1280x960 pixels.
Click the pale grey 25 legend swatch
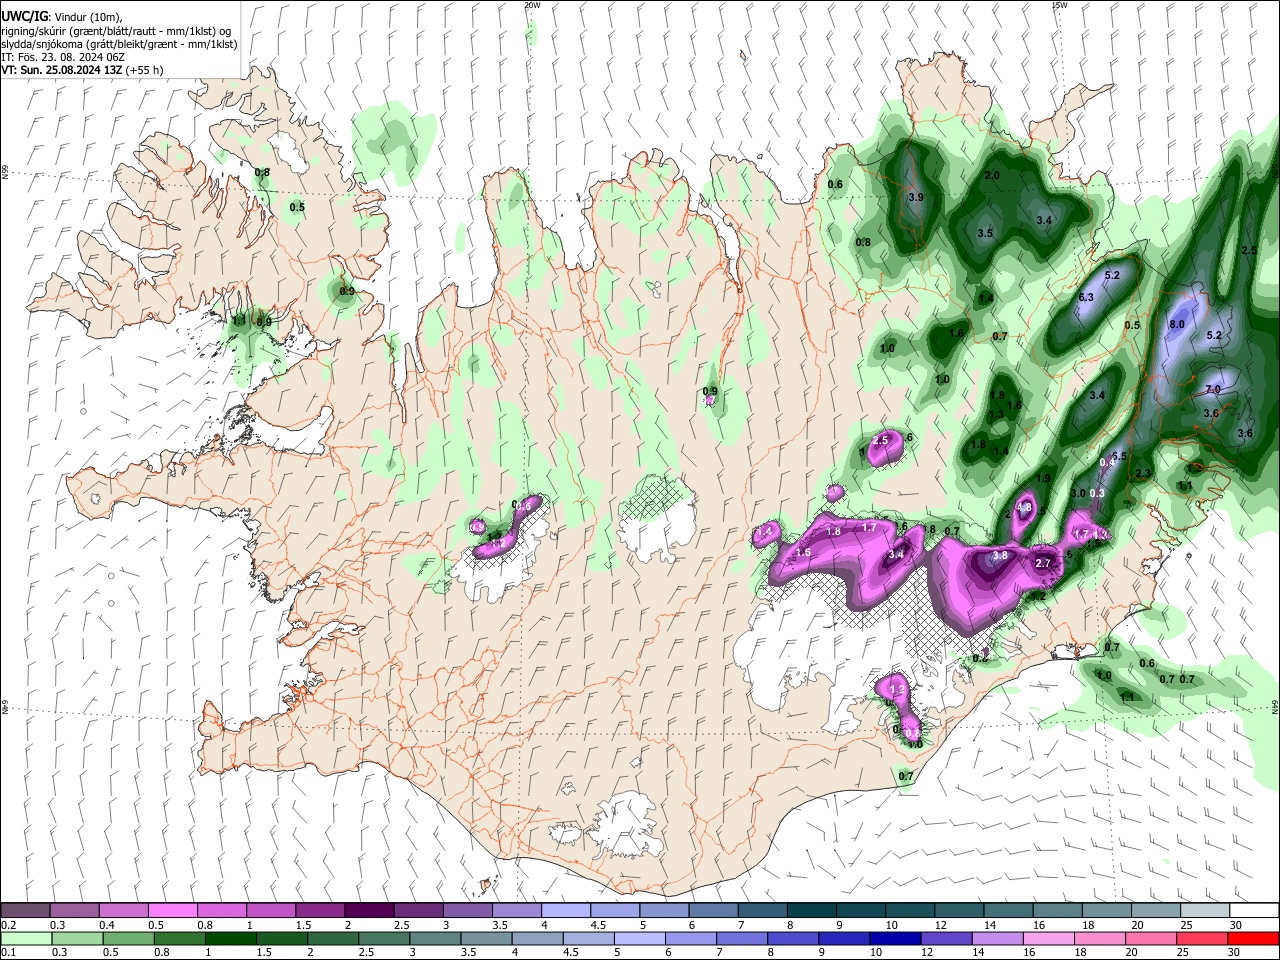coord(1205,910)
